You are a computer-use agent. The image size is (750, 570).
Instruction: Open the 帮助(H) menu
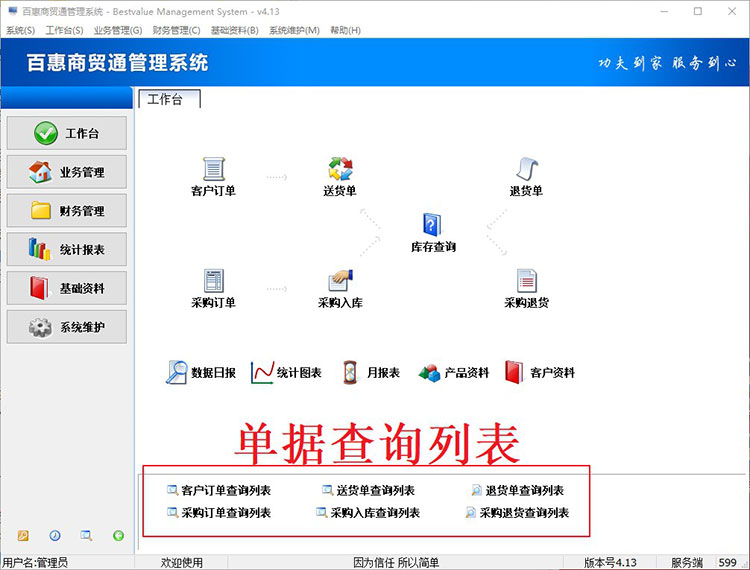click(x=345, y=31)
